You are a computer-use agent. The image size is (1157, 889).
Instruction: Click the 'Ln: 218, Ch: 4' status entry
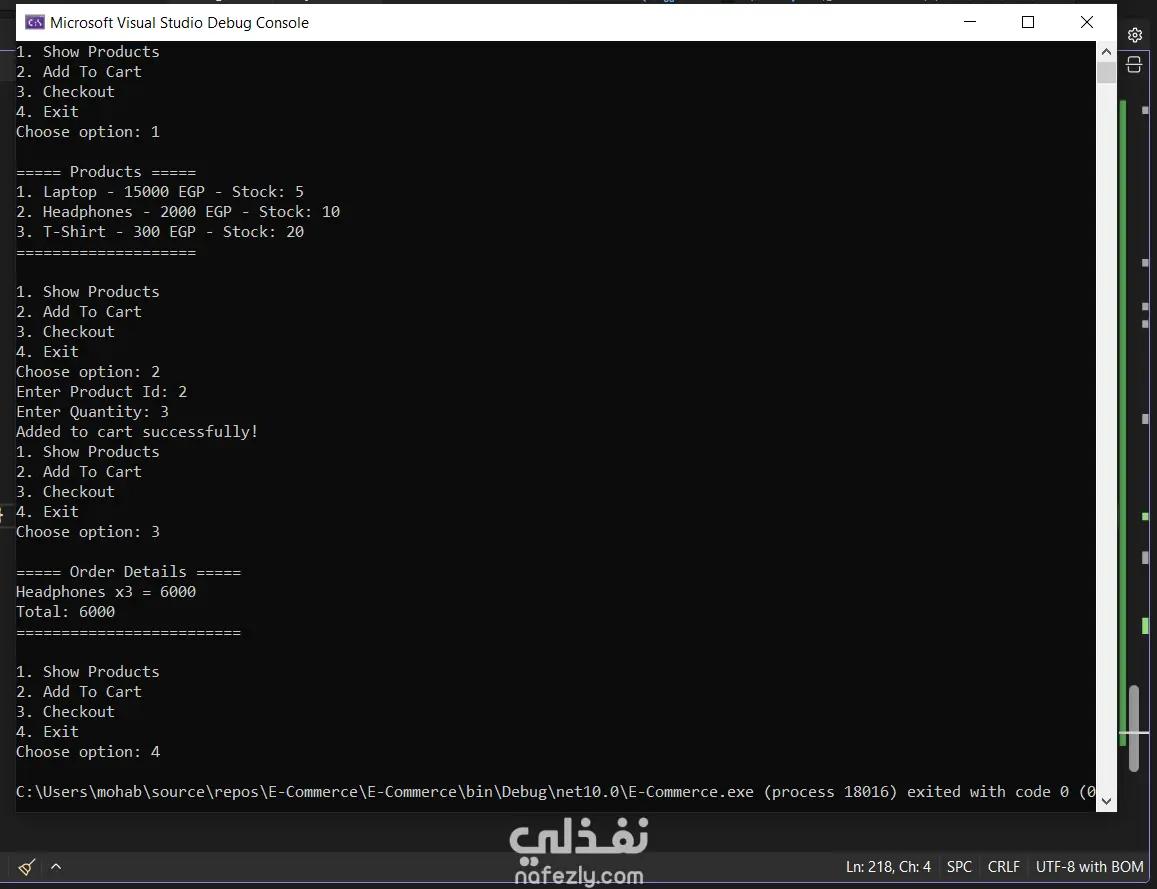point(888,867)
